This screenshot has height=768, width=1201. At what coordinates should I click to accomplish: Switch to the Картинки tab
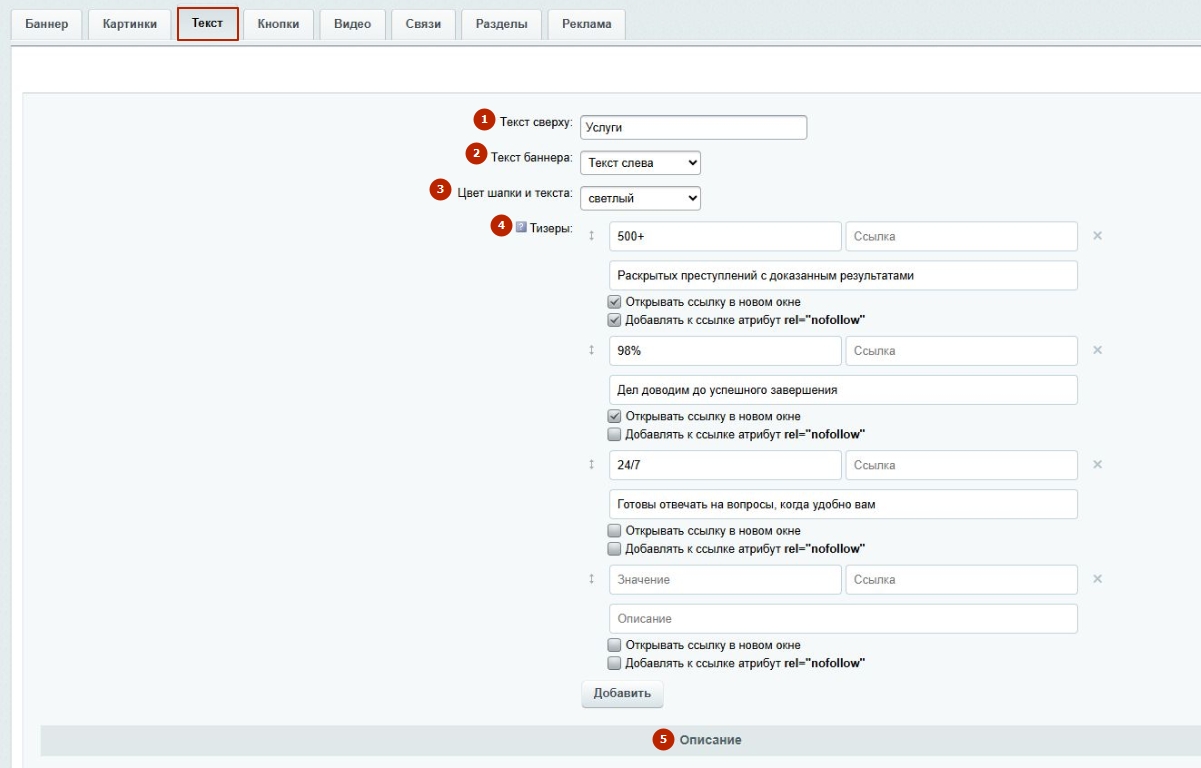[x=129, y=24]
